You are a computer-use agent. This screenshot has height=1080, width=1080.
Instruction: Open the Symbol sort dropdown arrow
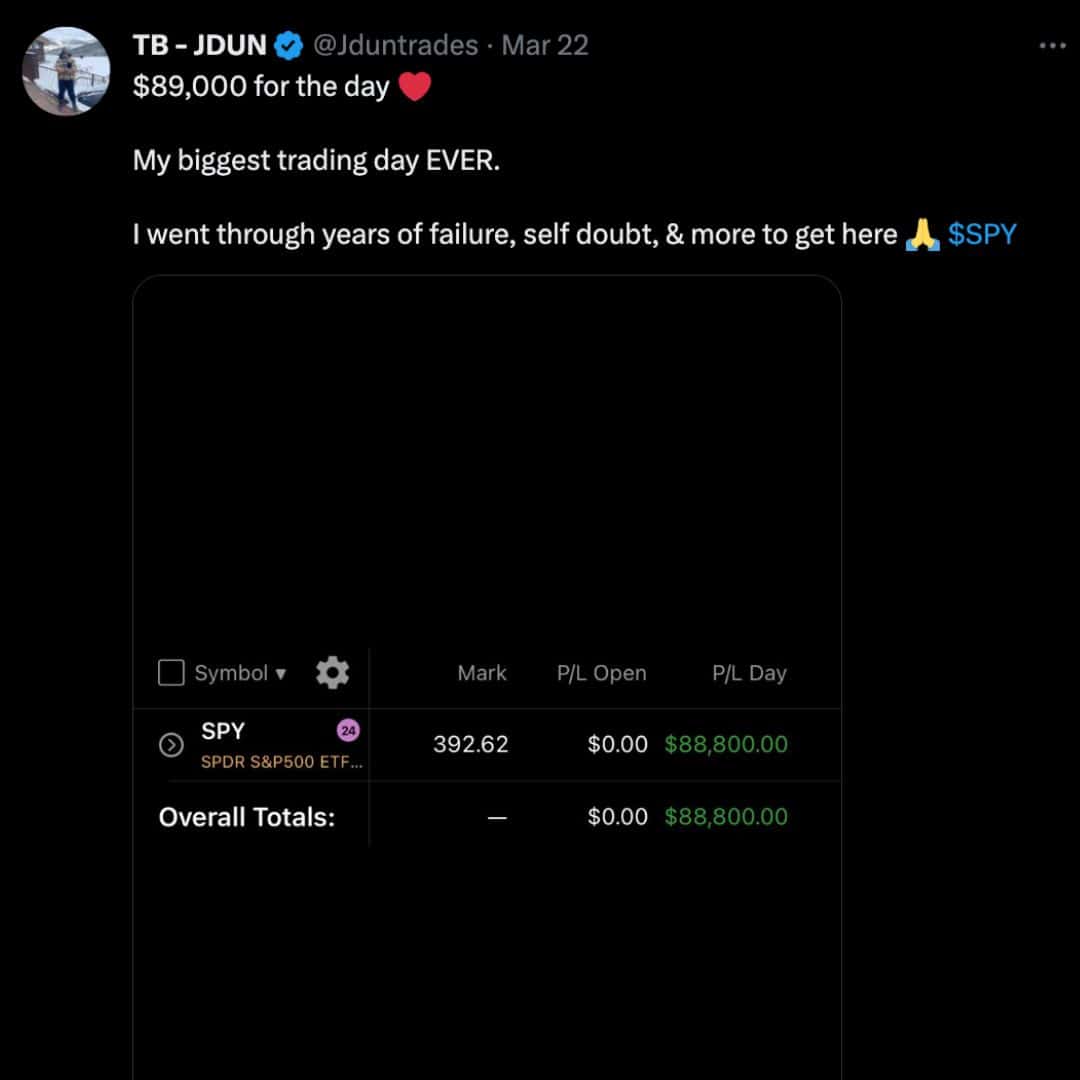[x=281, y=674]
